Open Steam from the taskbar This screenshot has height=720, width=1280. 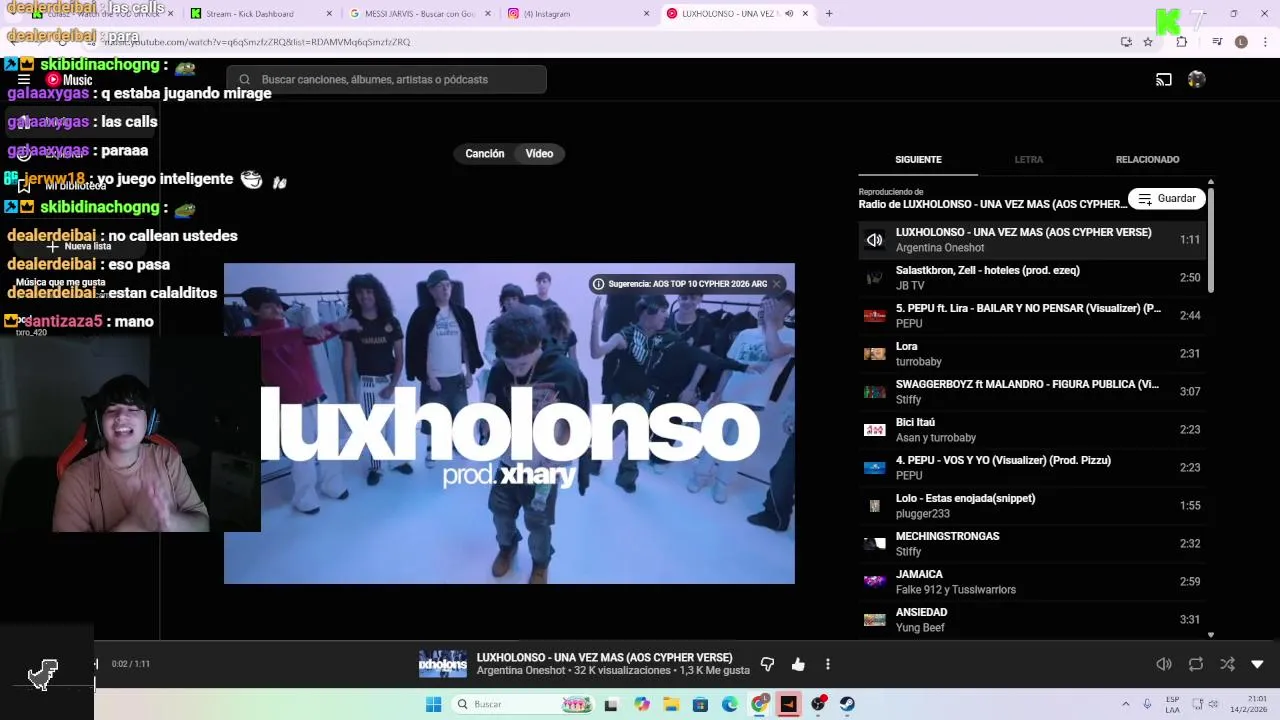[x=847, y=704]
